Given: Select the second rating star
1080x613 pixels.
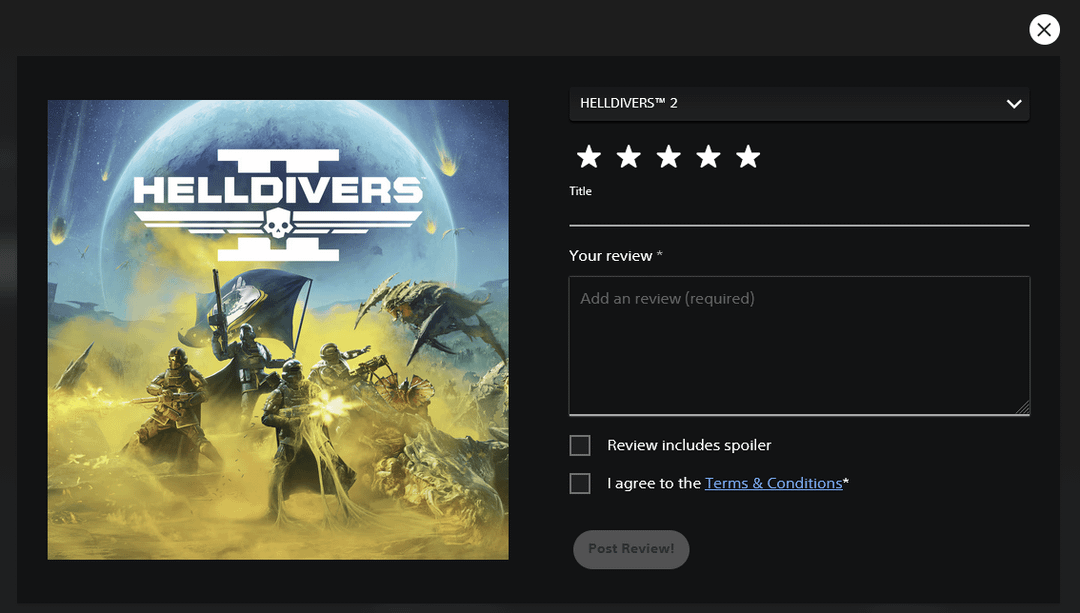Looking at the screenshot, I should tap(629, 157).
